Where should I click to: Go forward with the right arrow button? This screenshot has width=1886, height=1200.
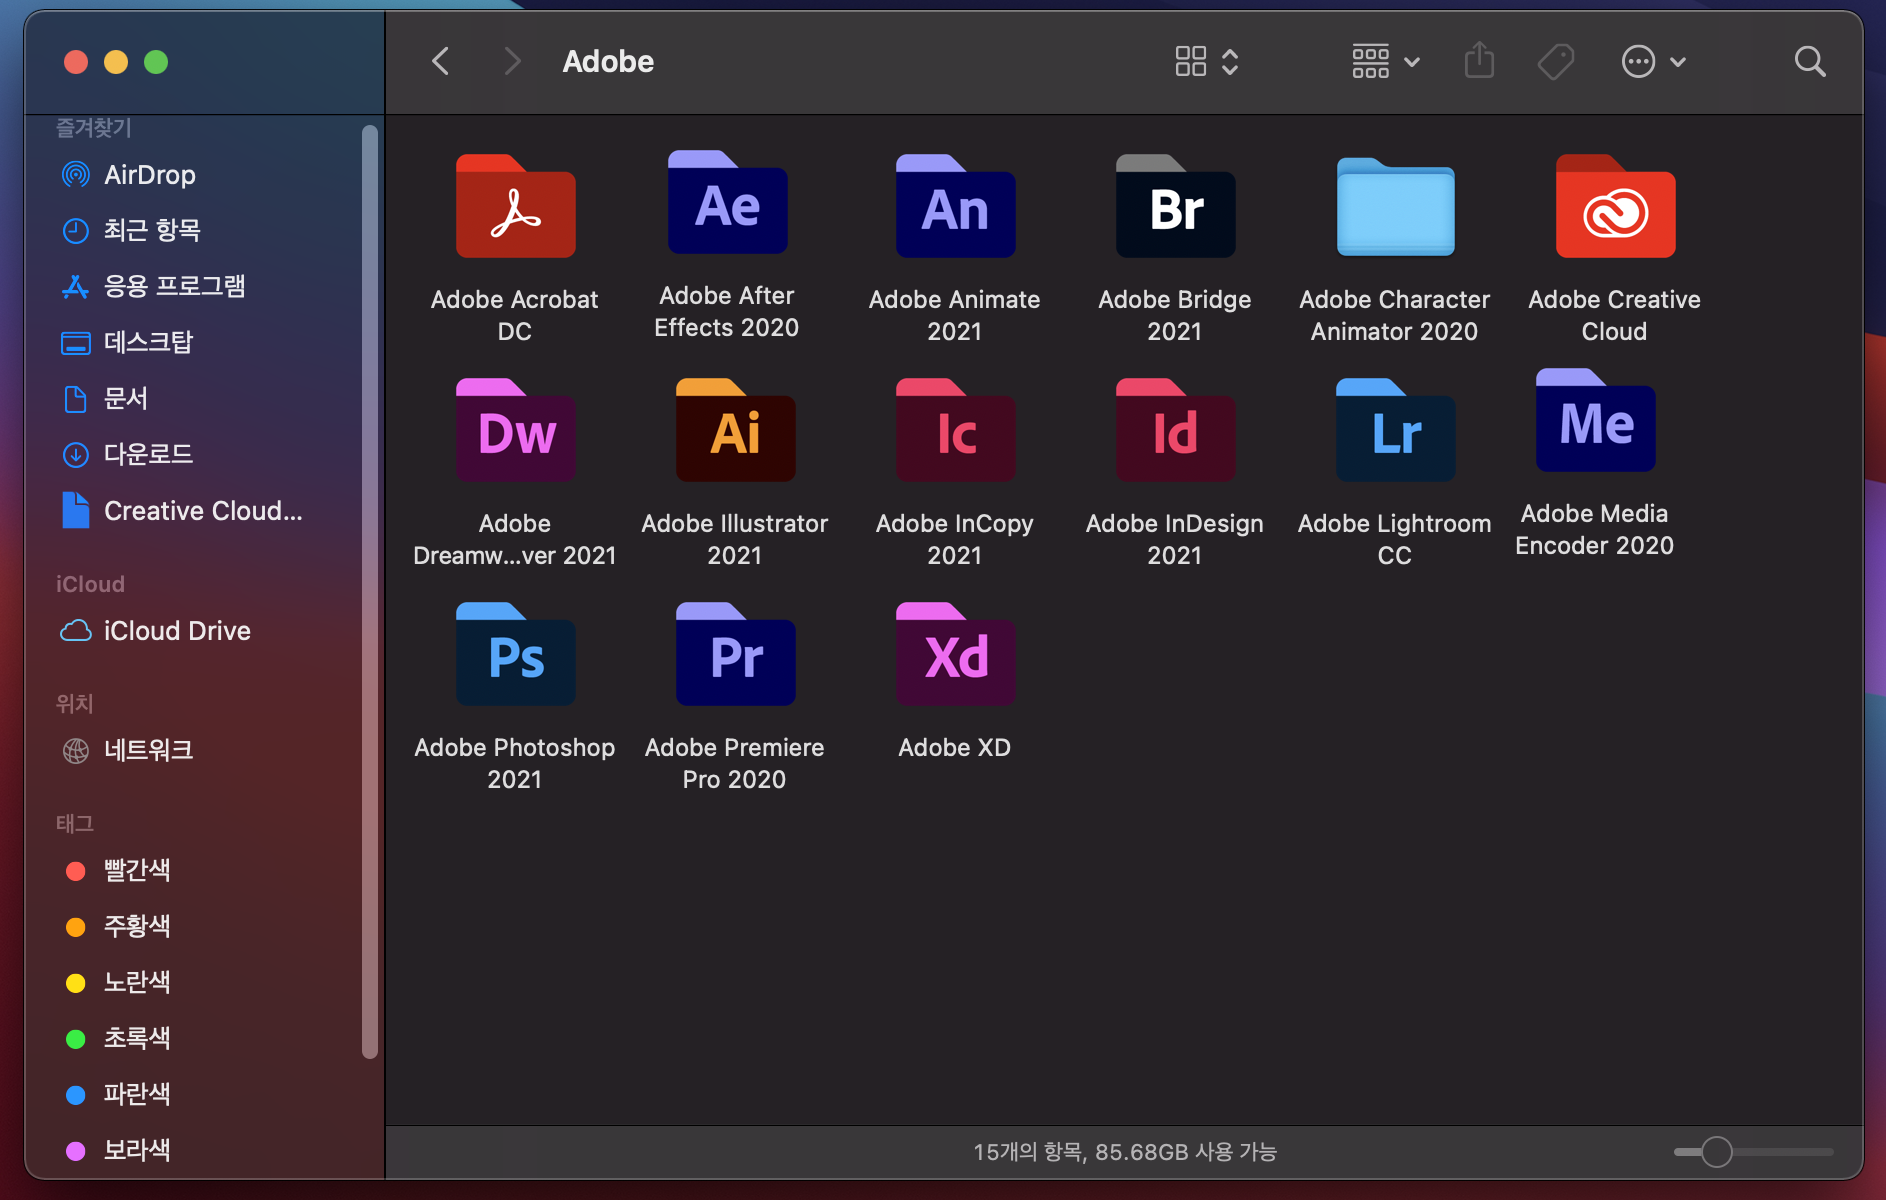click(512, 61)
